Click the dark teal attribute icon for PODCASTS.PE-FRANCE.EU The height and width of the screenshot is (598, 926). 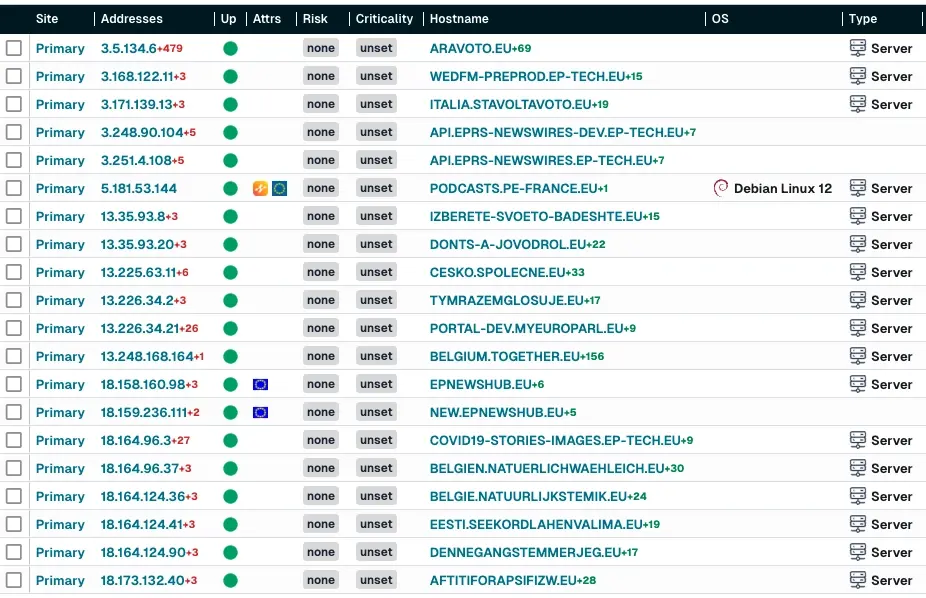(279, 188)
